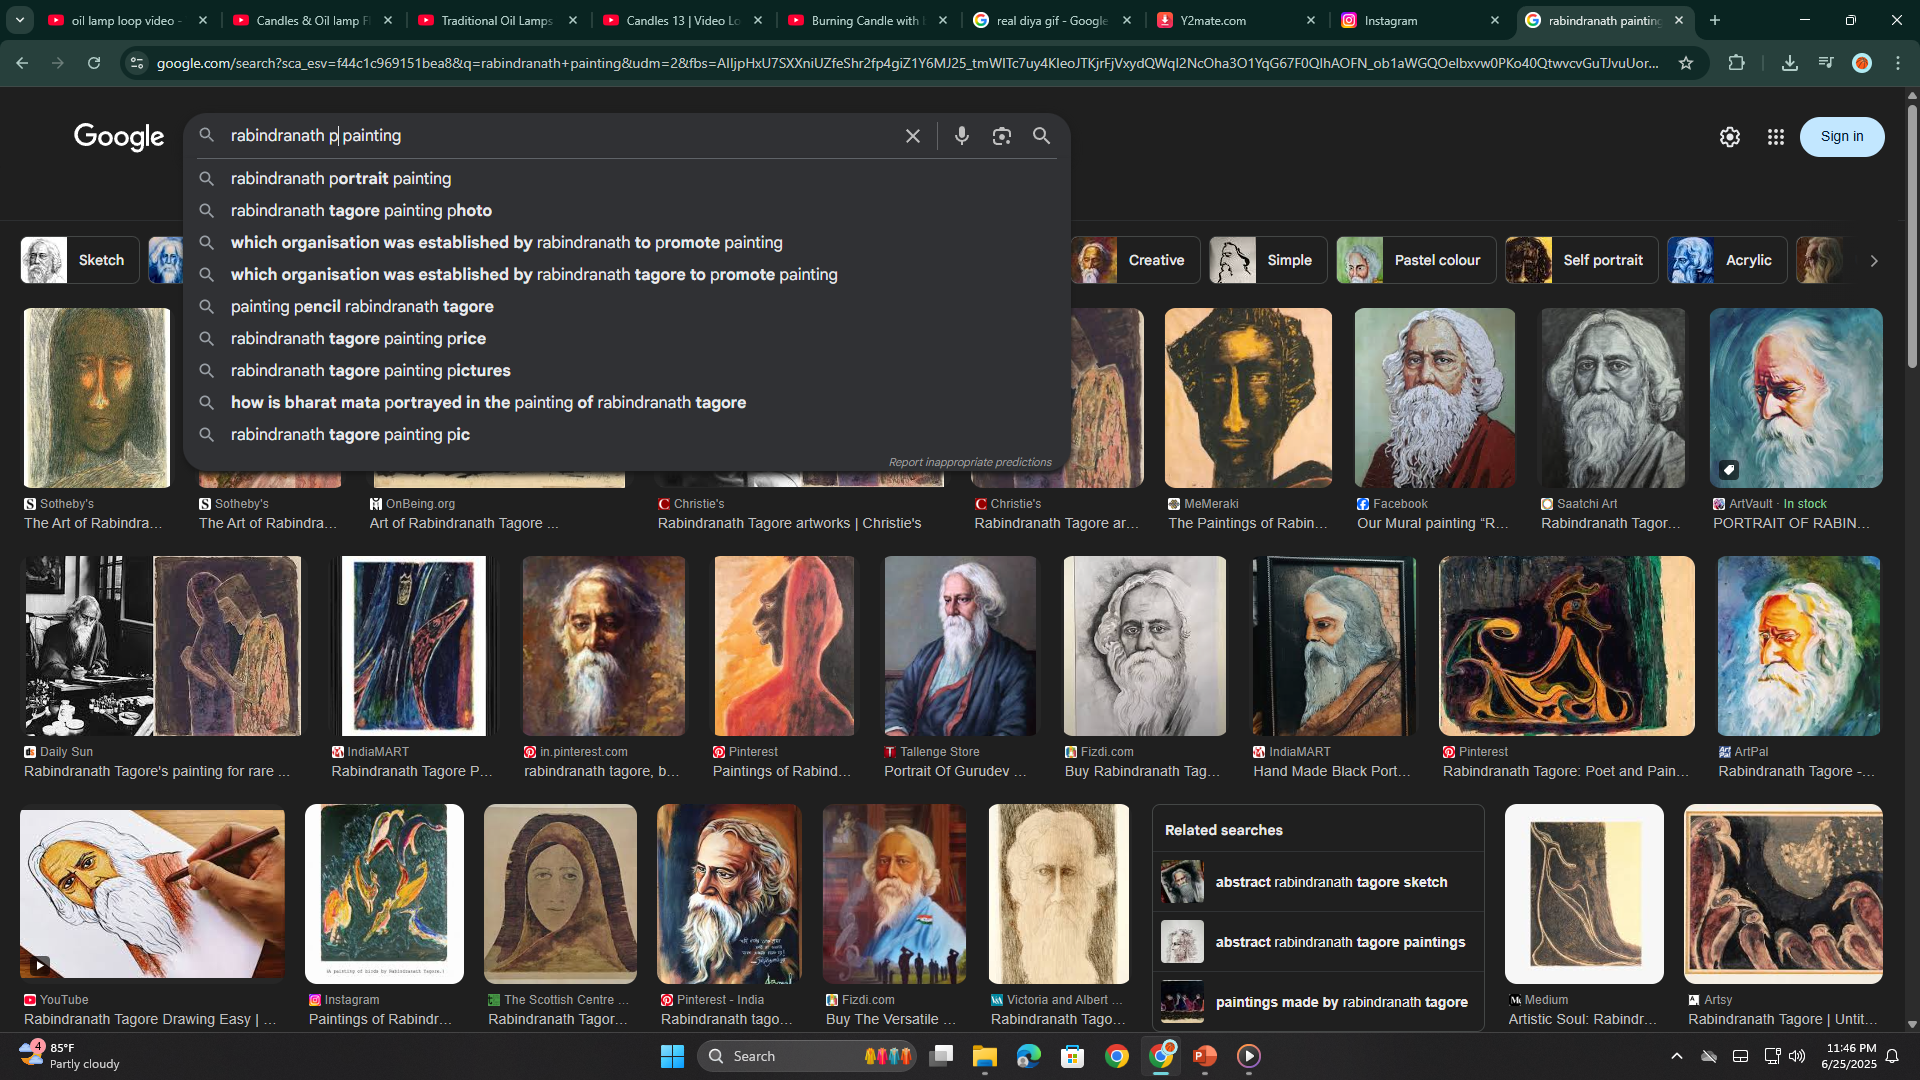Image resolution: width=1920 pixels, height=1080 pixels.
Task: Open Chrome extensions puzzle icon
Action: (1736, 63)
